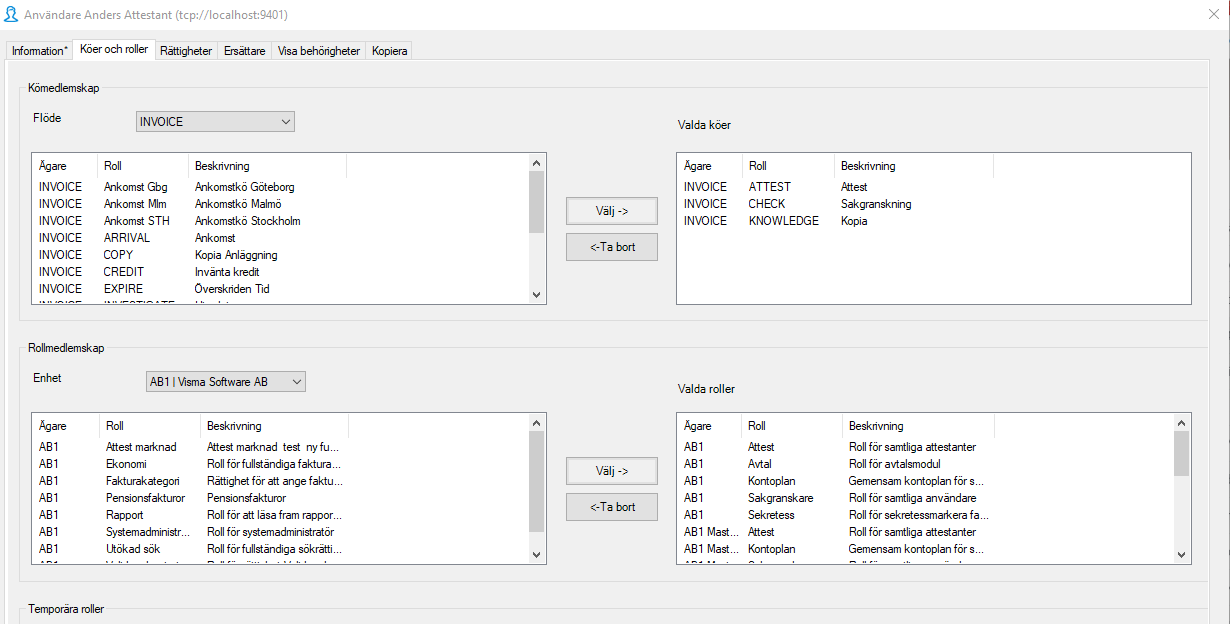The image size is (1230, 624).
Task: Switch to the Rättigheter tab
Action: [185, 50]
